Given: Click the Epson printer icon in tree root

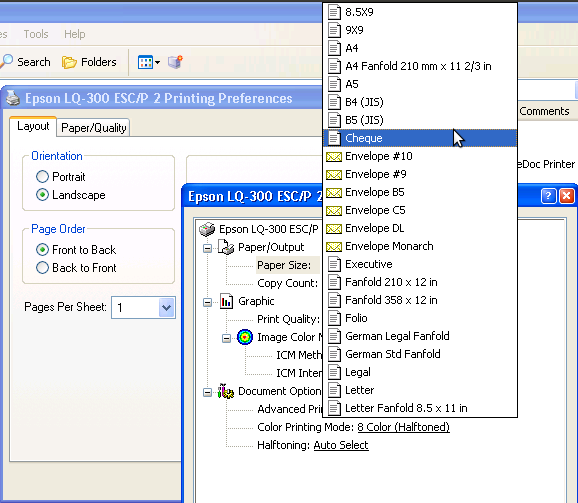Looking at the screenshot, I should (x=207, y=229).
